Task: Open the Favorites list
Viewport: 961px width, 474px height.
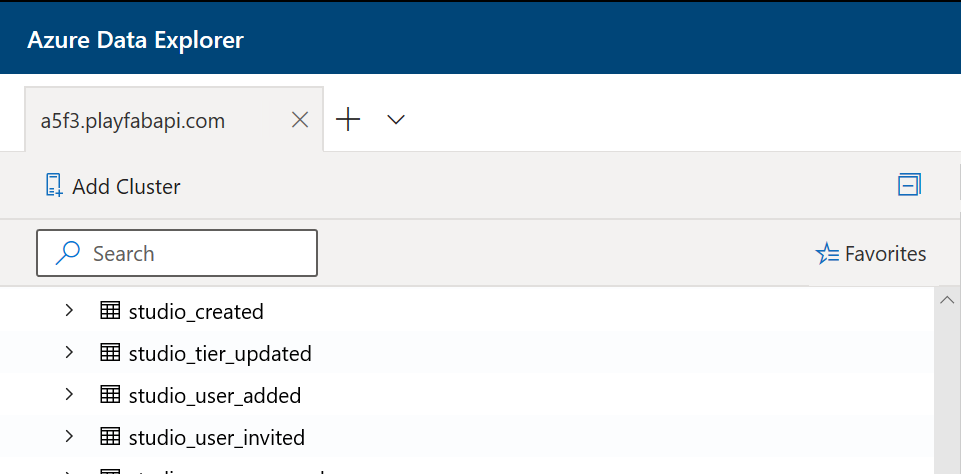Action: 870,253
